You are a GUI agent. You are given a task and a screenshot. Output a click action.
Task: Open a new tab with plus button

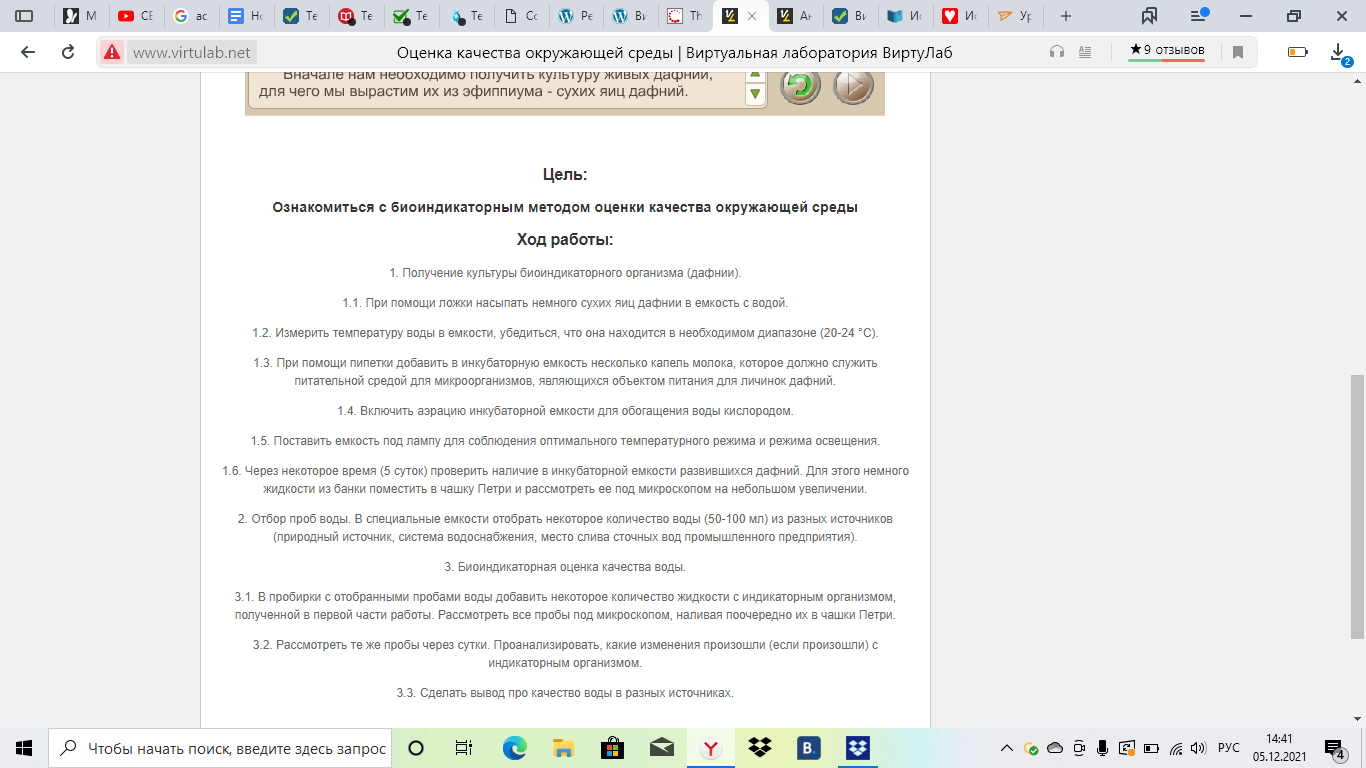pos(1066,16)
